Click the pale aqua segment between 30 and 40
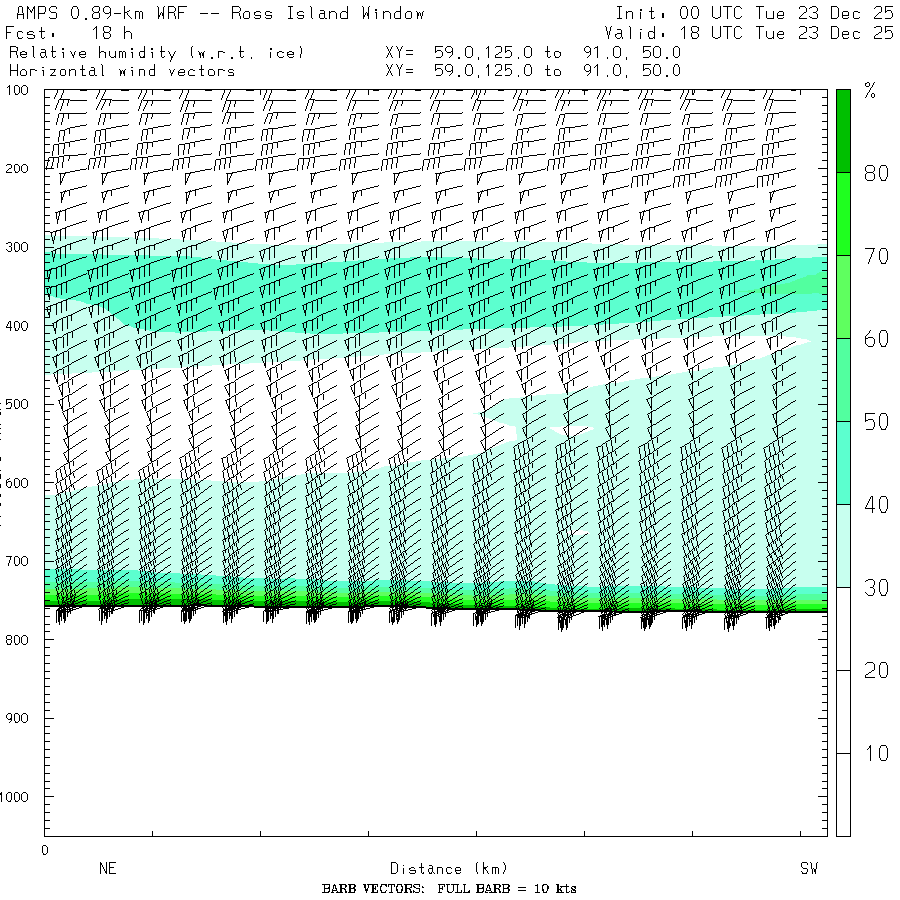This screenshot has width=900, height=900. (x=843, y=545)
